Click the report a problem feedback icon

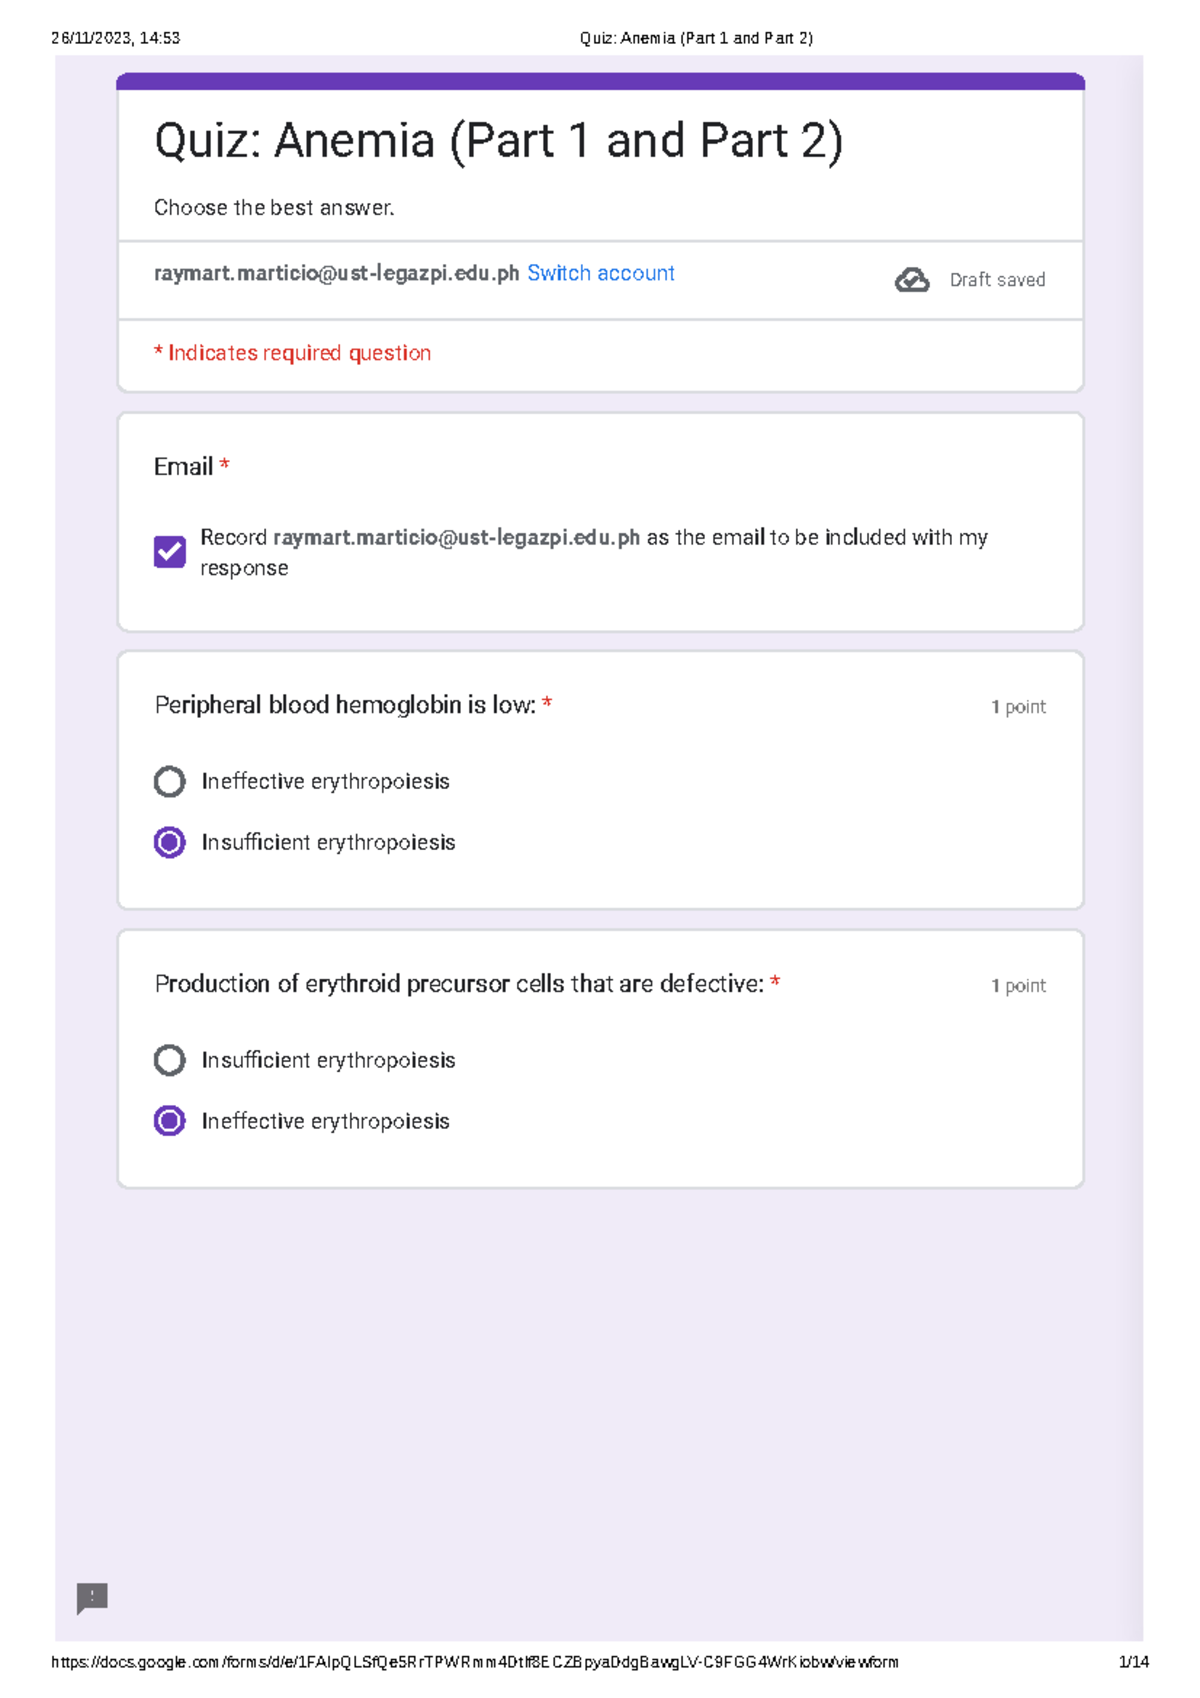click(x=92, y=1597)
